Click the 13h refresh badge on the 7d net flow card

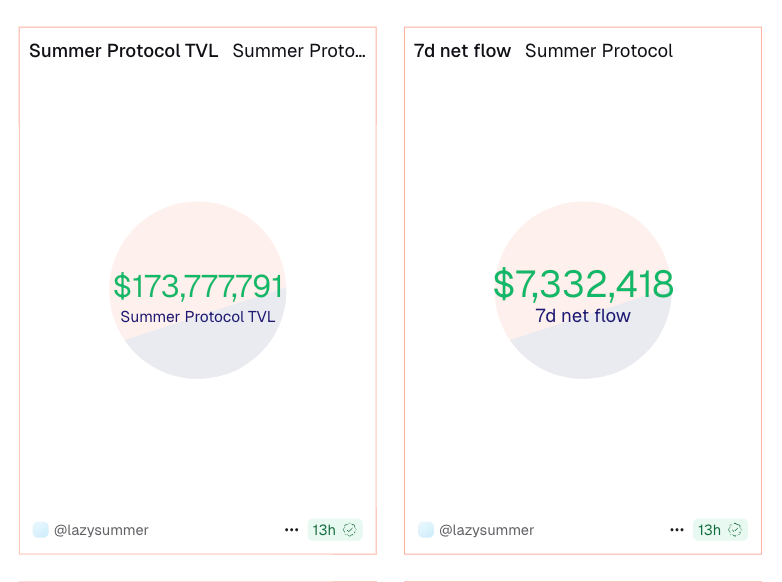(x=710, y=530)
